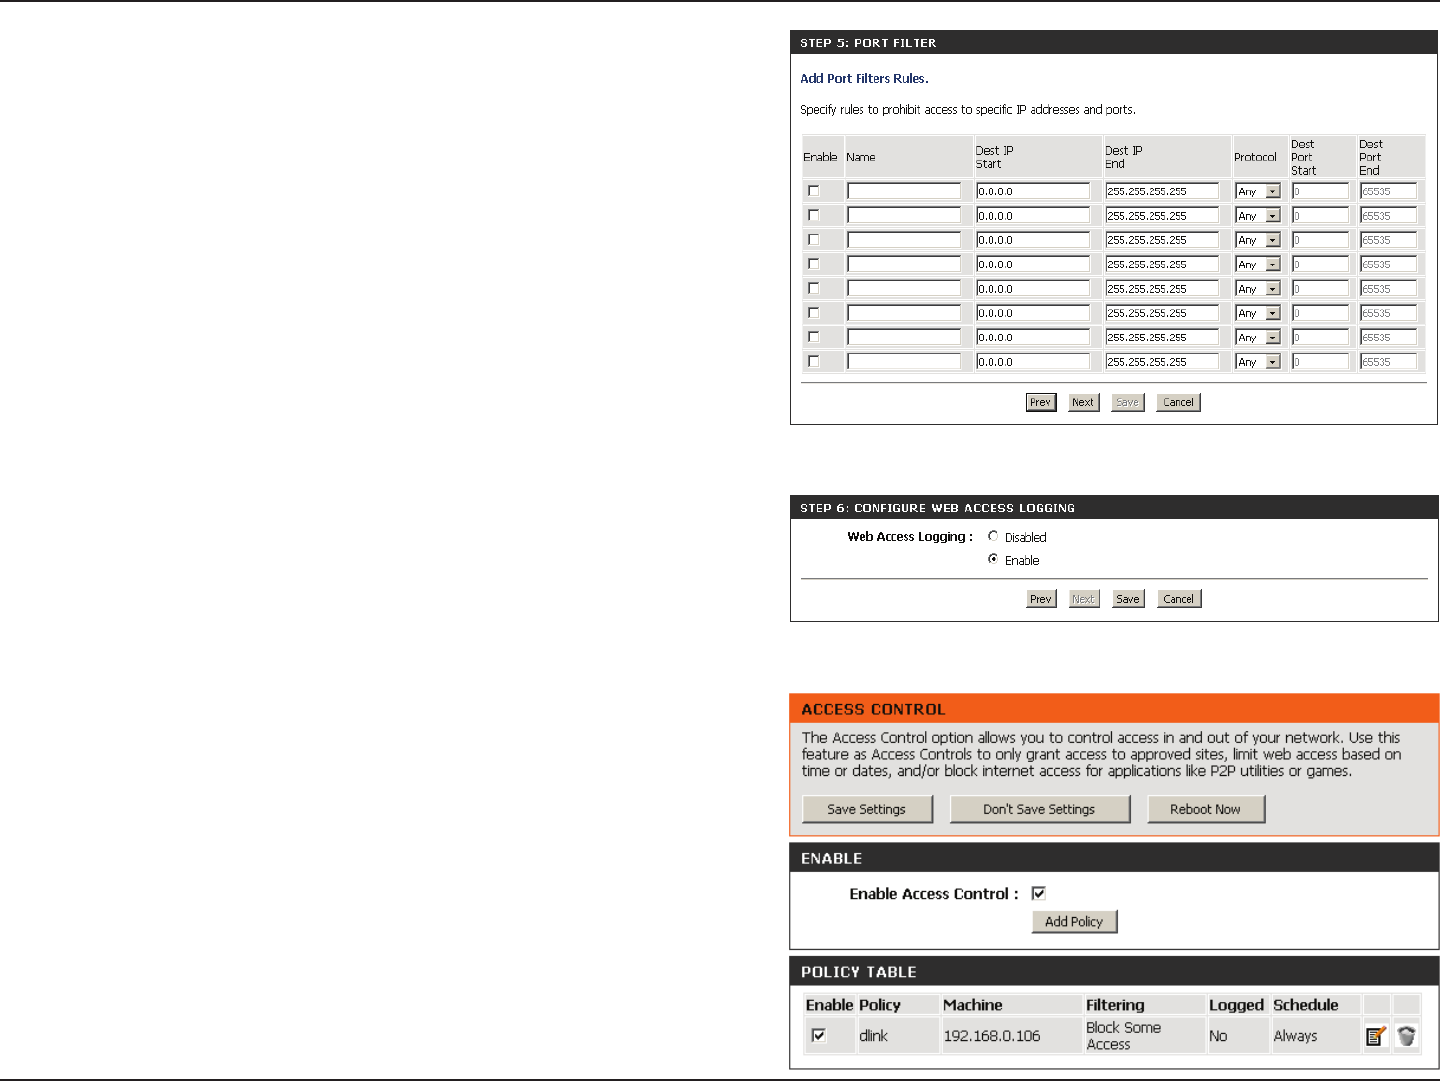Open Protocol dropdown in eighth filter row
Image resolution: width=1441 pixels, height=1081 pixels.
point(1258,362)
